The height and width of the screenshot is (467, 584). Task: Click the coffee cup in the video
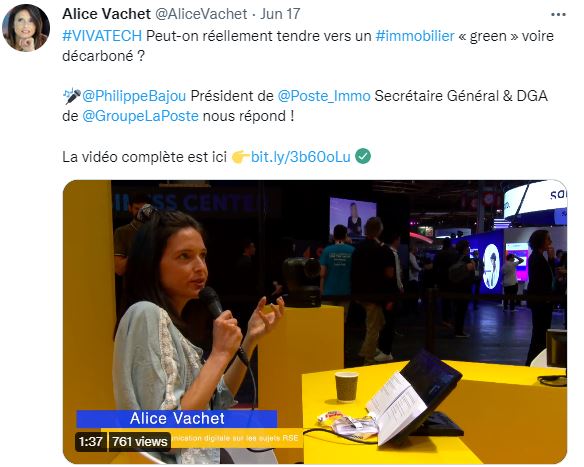(x=347, y=387)
